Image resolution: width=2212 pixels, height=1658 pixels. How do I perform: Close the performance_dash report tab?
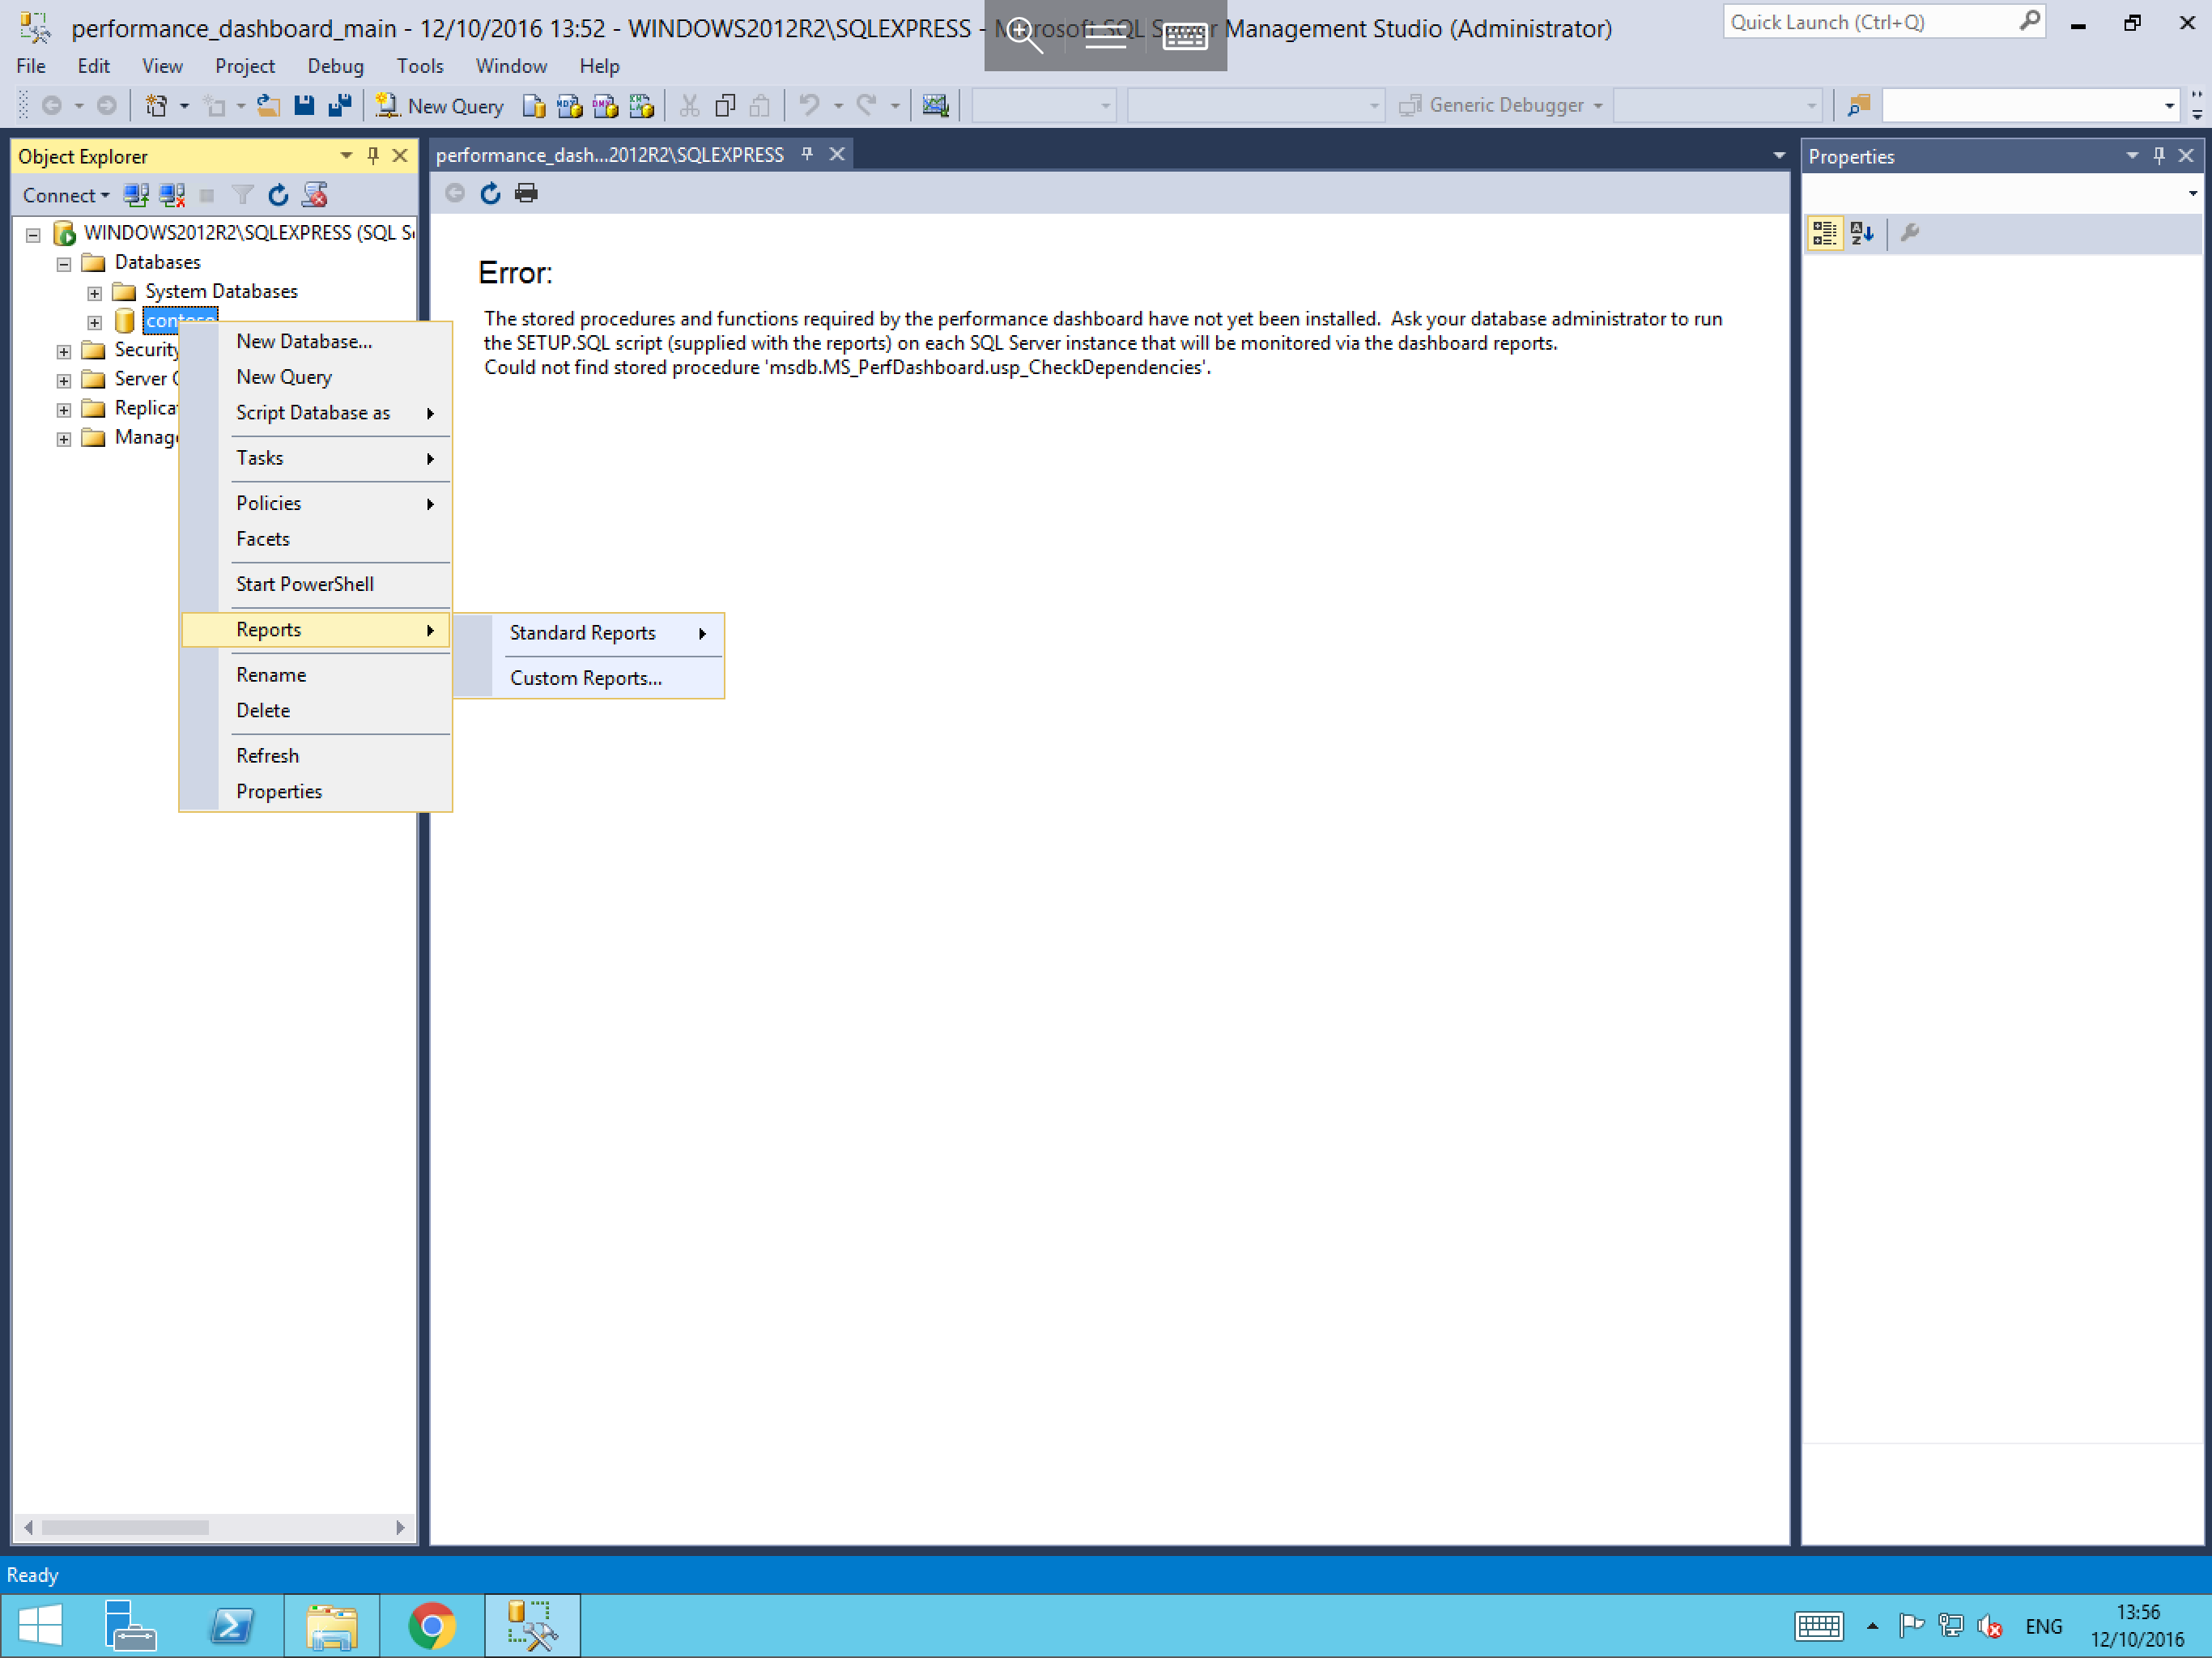tap(837, 154)
